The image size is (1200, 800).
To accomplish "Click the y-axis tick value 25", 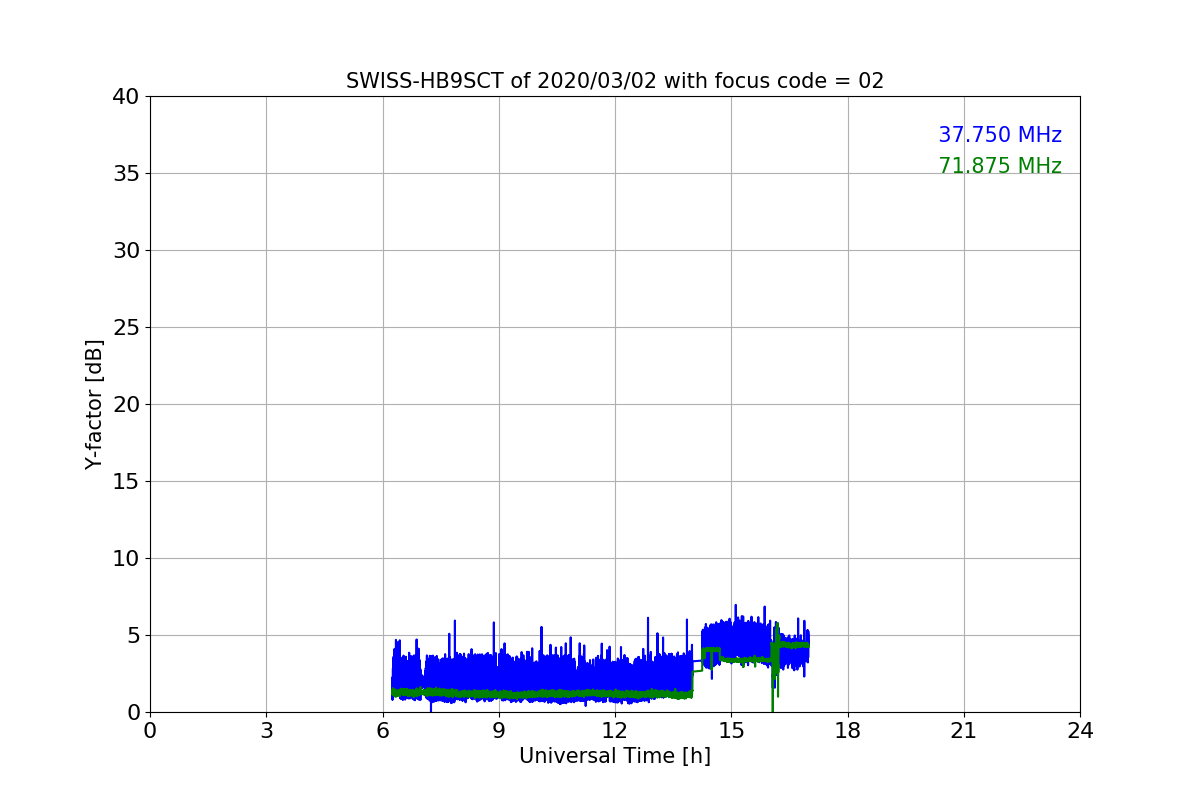I will coord(126,328).
